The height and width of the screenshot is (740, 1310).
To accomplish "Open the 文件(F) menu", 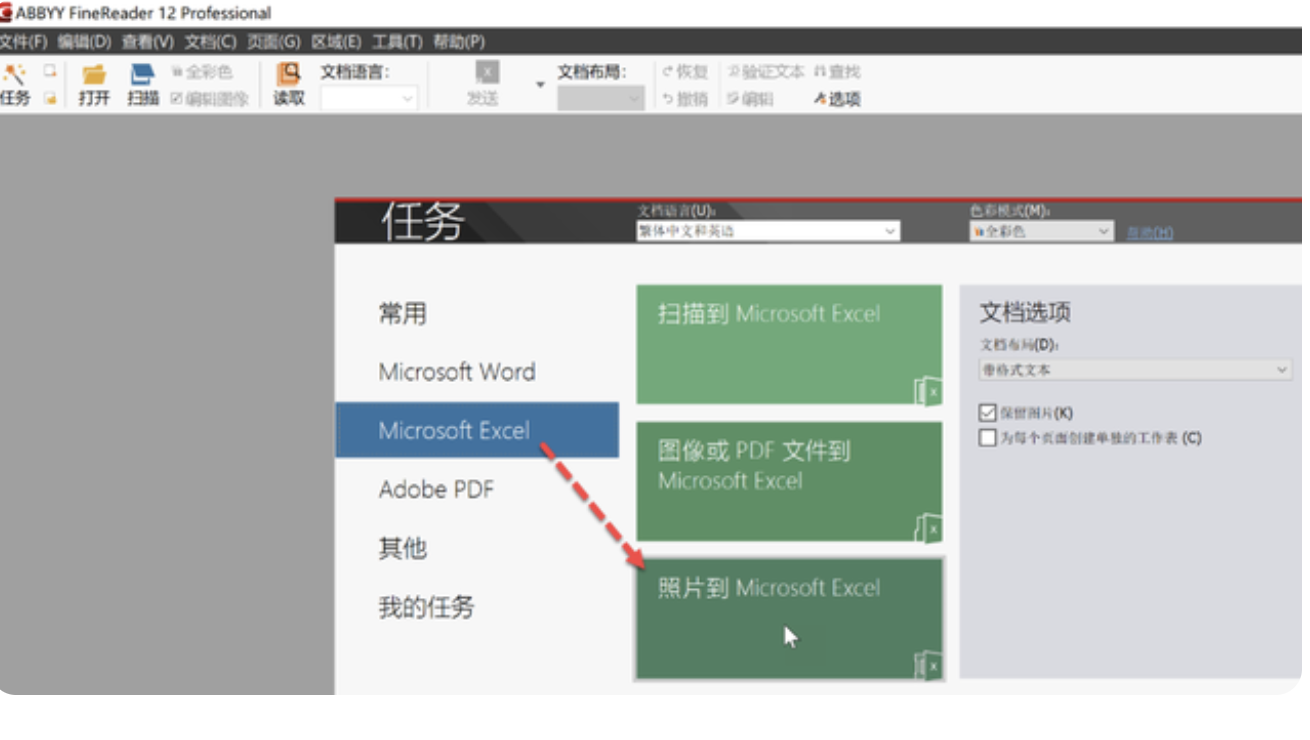I will click(23, 42).
